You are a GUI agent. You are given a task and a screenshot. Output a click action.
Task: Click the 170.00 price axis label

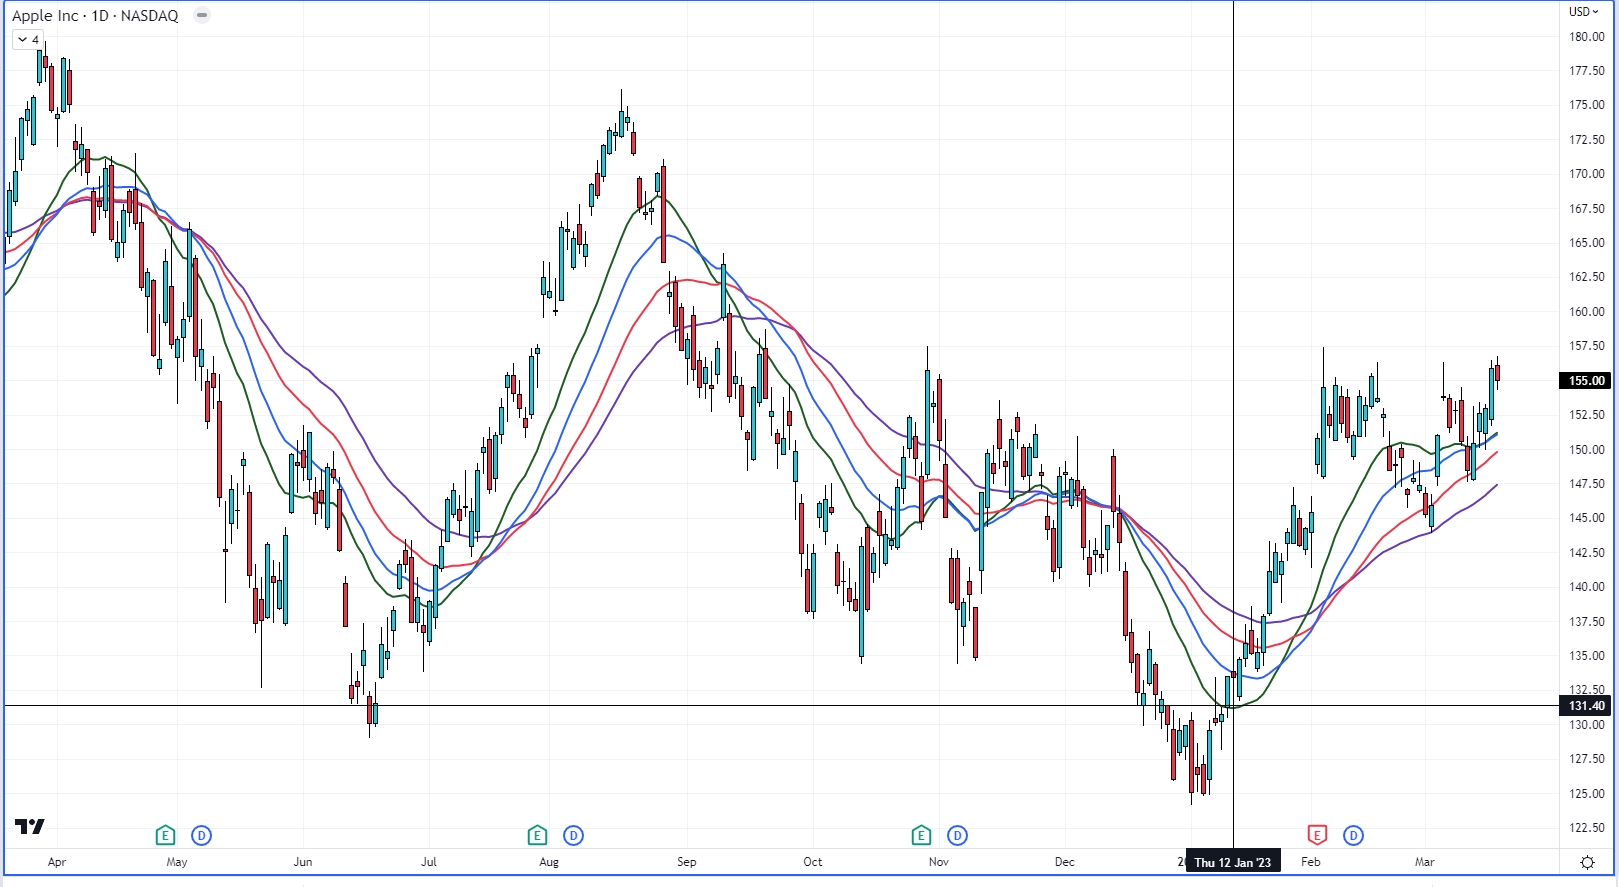[1587, 174]
